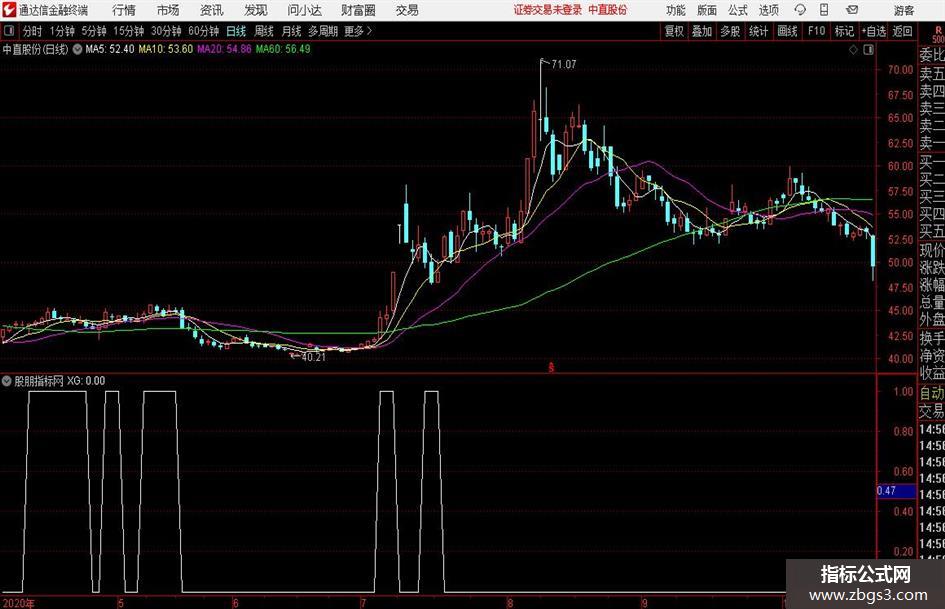The width and height of the screenshot is (945, 609).
Task: Open the 多周期 multi-period view
Action: [x=322, y=31]
